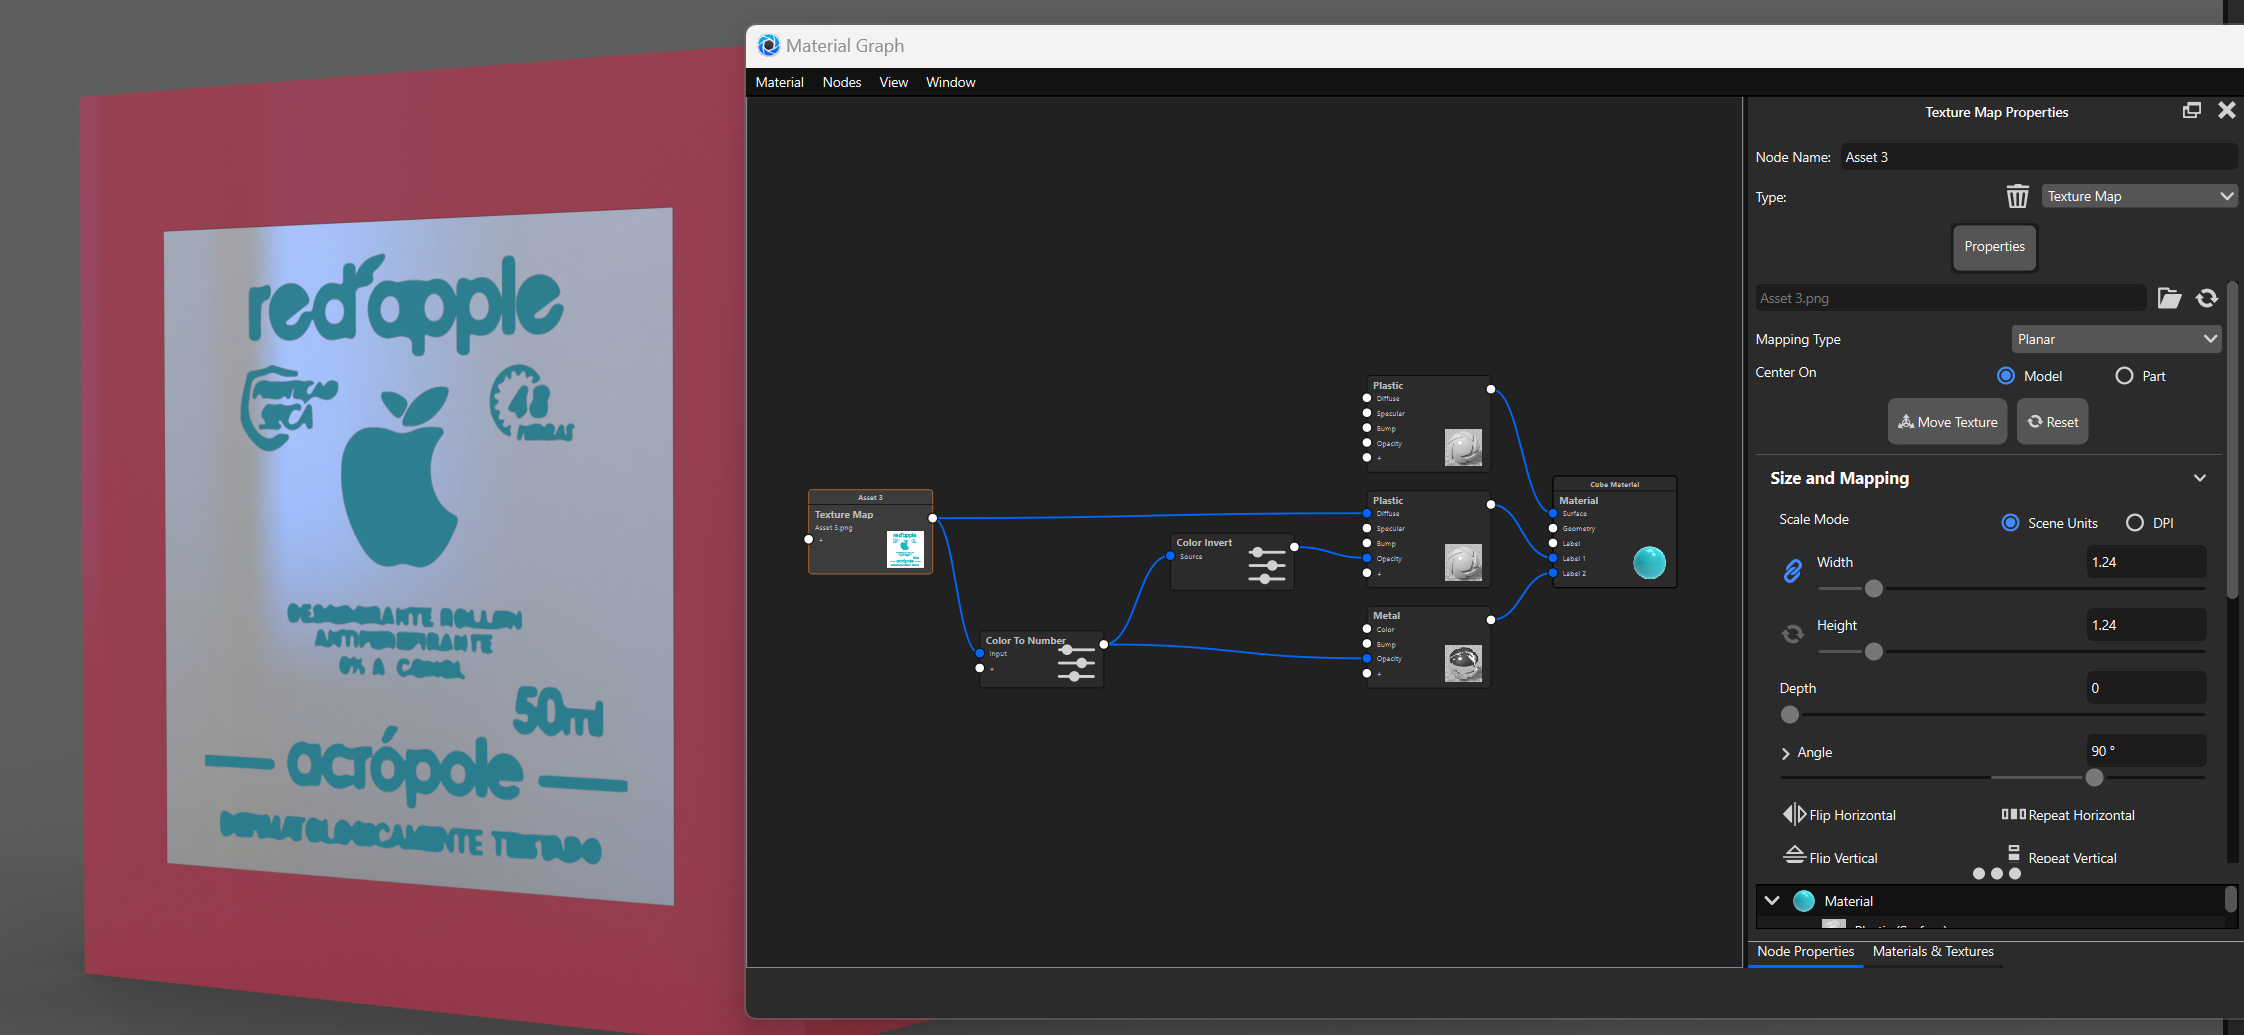Viewport: 2244px width, 1035px height.
Task: Click the Height value field 1.24
Action: tap(2146, 625)
